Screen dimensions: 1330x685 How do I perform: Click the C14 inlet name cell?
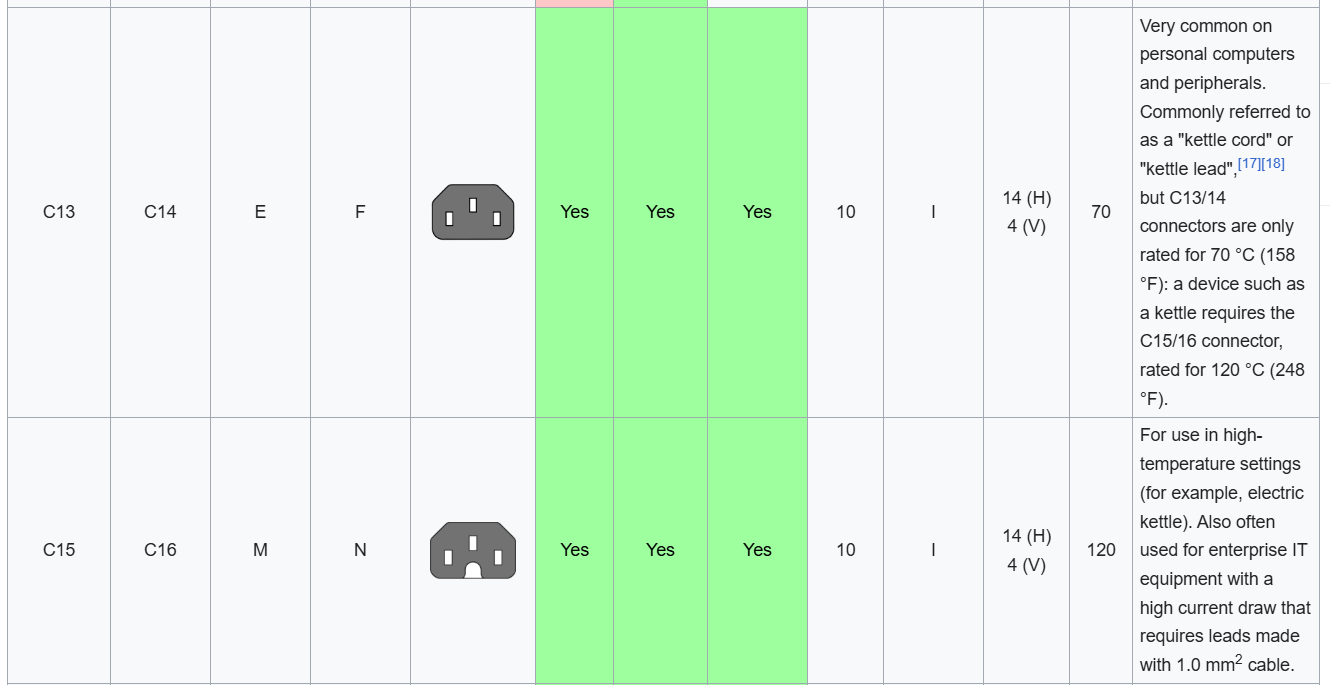point(160,212)
